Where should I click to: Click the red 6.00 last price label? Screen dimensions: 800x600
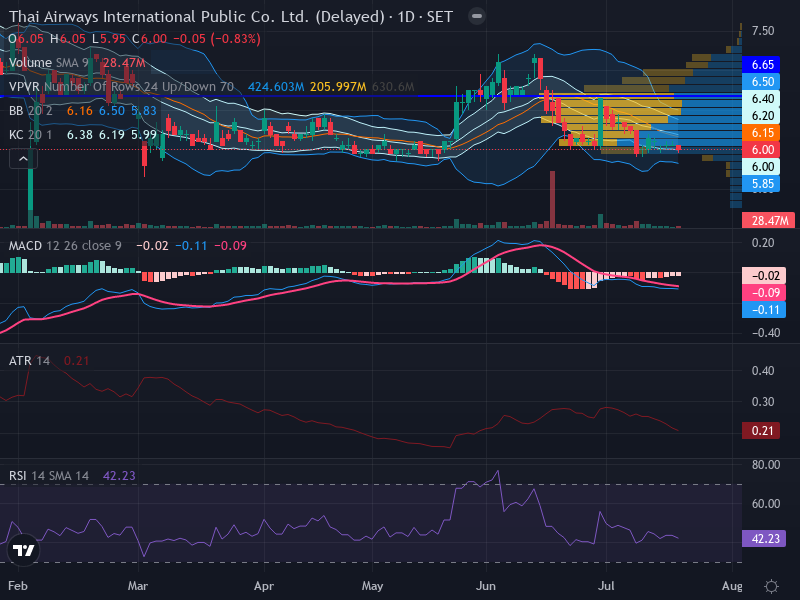[761, 149]
